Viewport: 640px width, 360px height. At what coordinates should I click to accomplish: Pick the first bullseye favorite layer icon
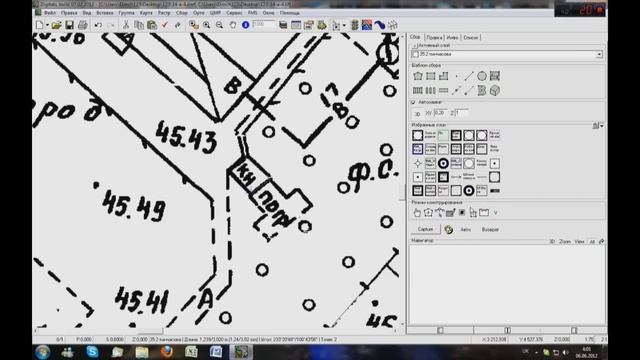click(443, 163)
